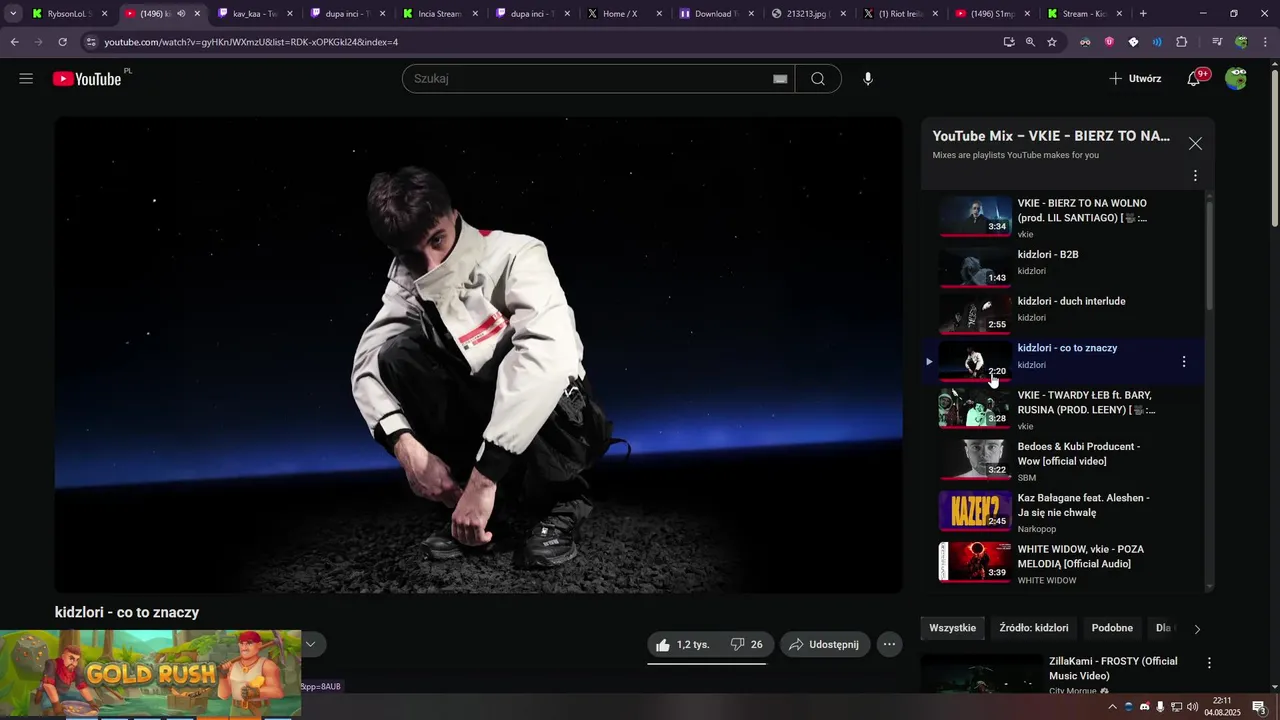The image size is (1280, 720).
Task: Open the taskbar volume speaker icon
Action: [1192, 707]
